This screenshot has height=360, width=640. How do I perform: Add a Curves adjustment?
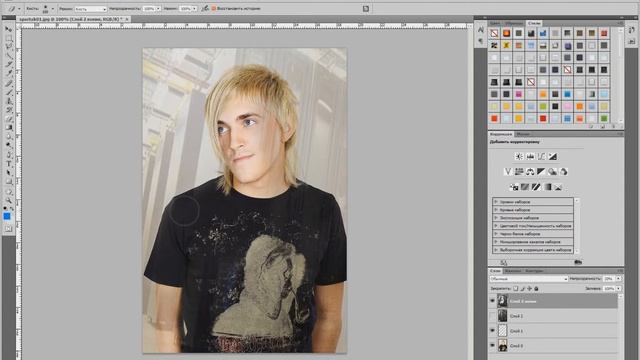541,156
